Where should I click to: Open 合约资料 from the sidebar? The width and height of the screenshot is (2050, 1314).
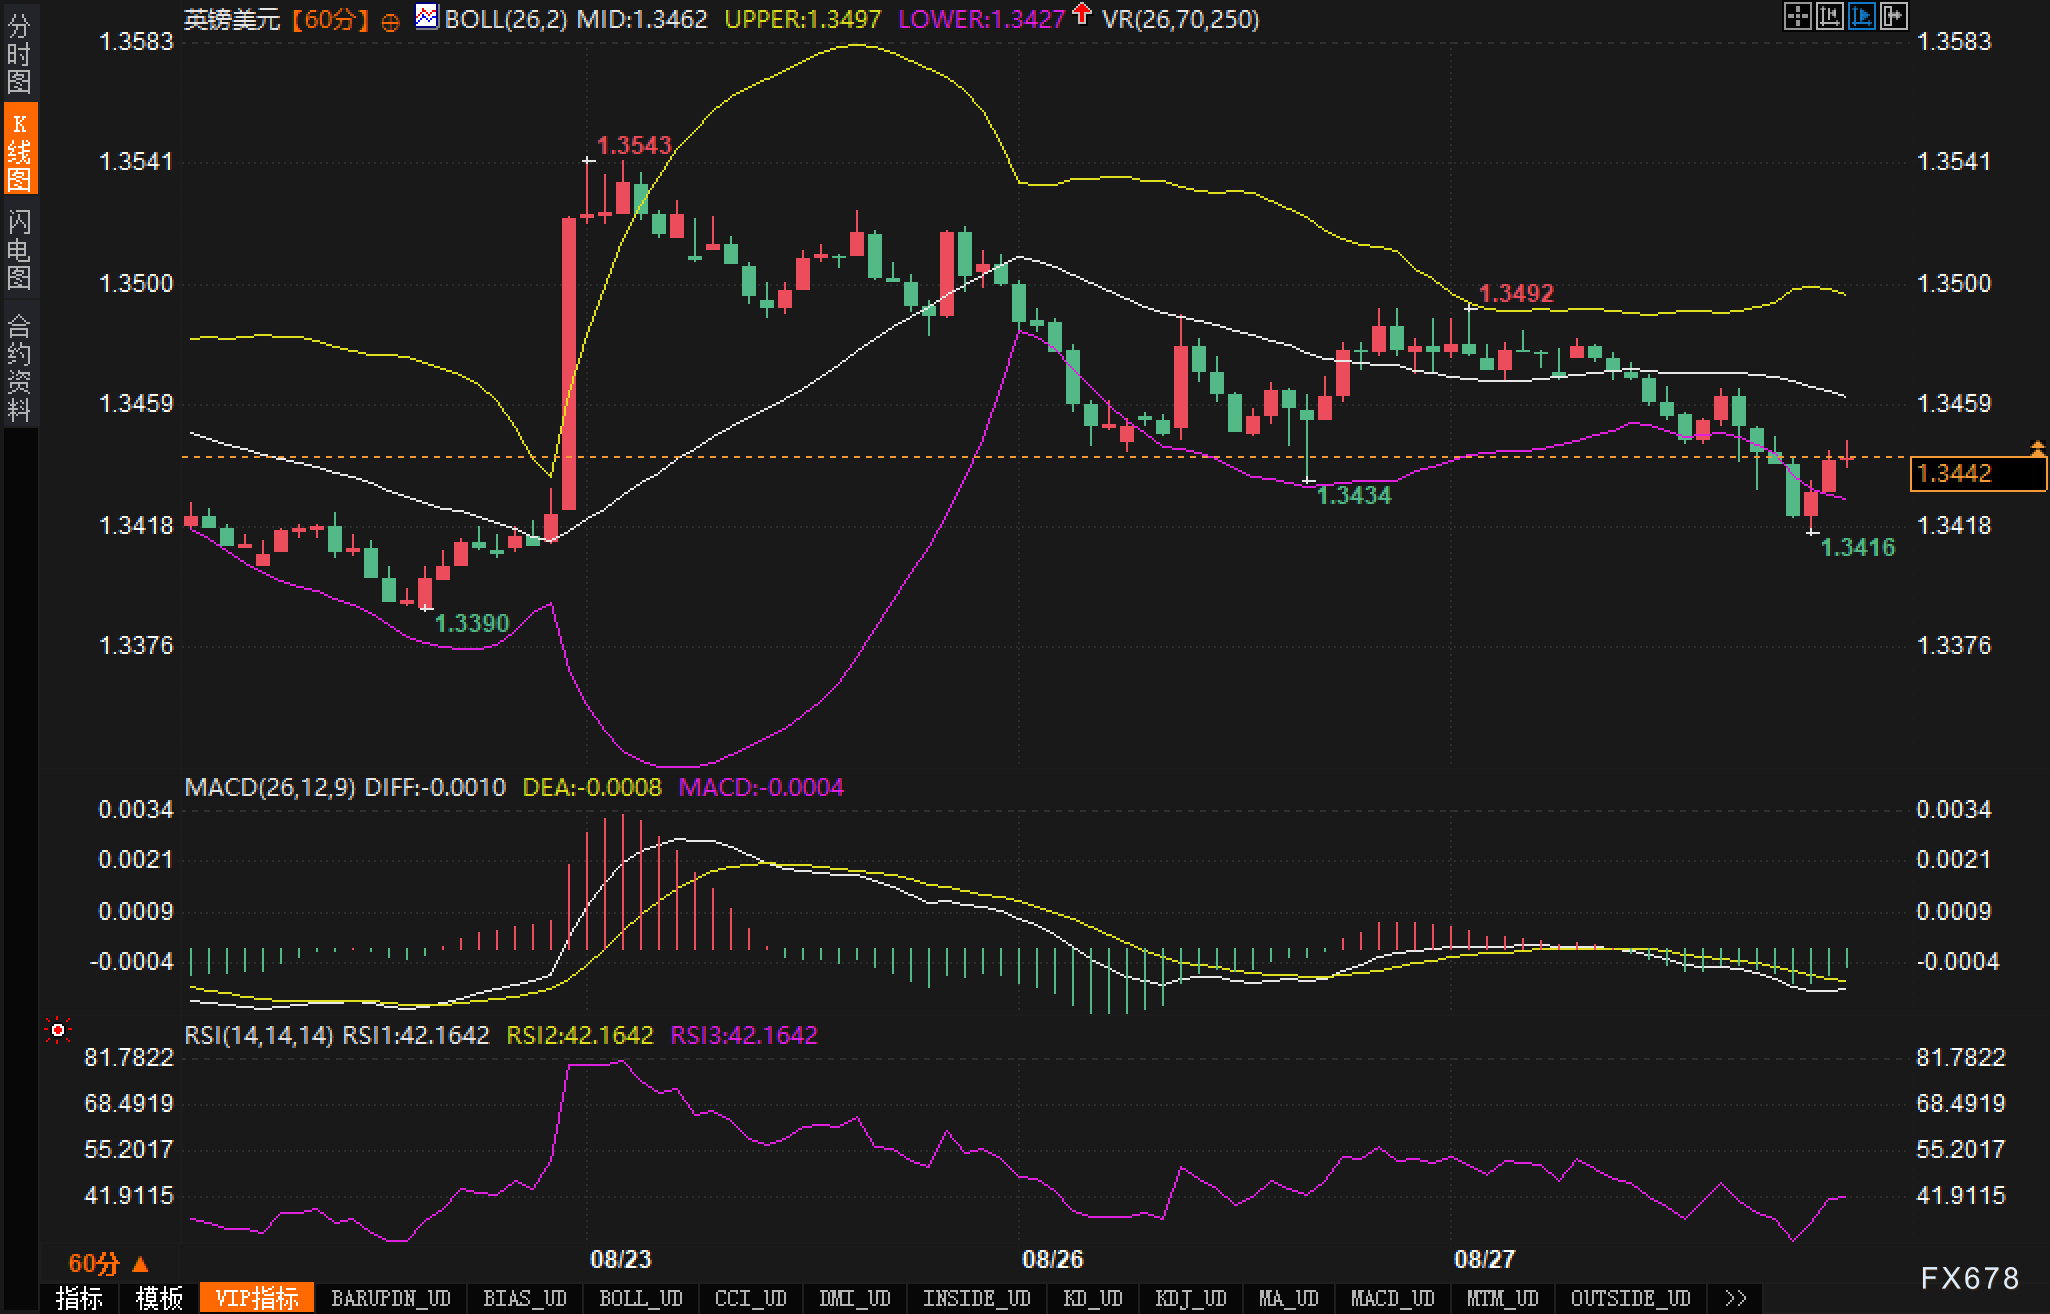(x=19, y=367)
